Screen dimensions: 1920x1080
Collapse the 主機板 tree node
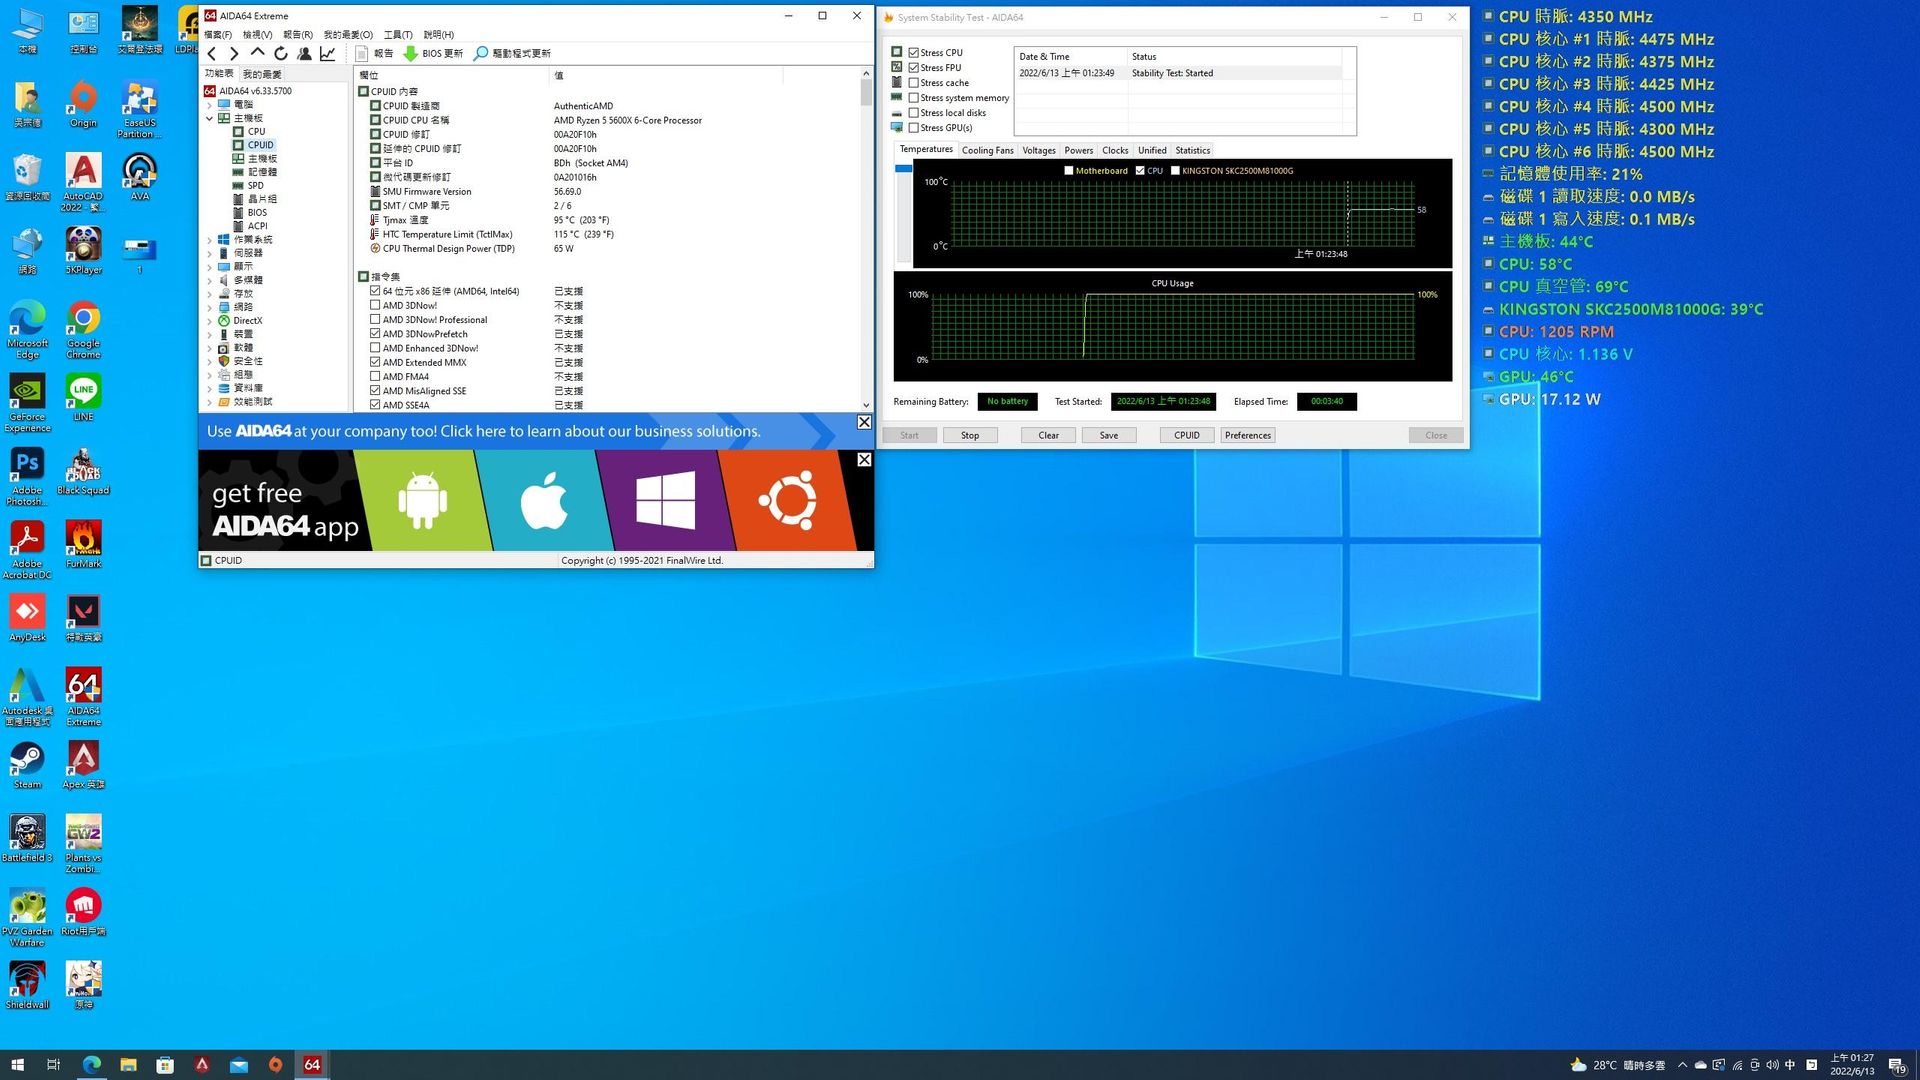210,118
